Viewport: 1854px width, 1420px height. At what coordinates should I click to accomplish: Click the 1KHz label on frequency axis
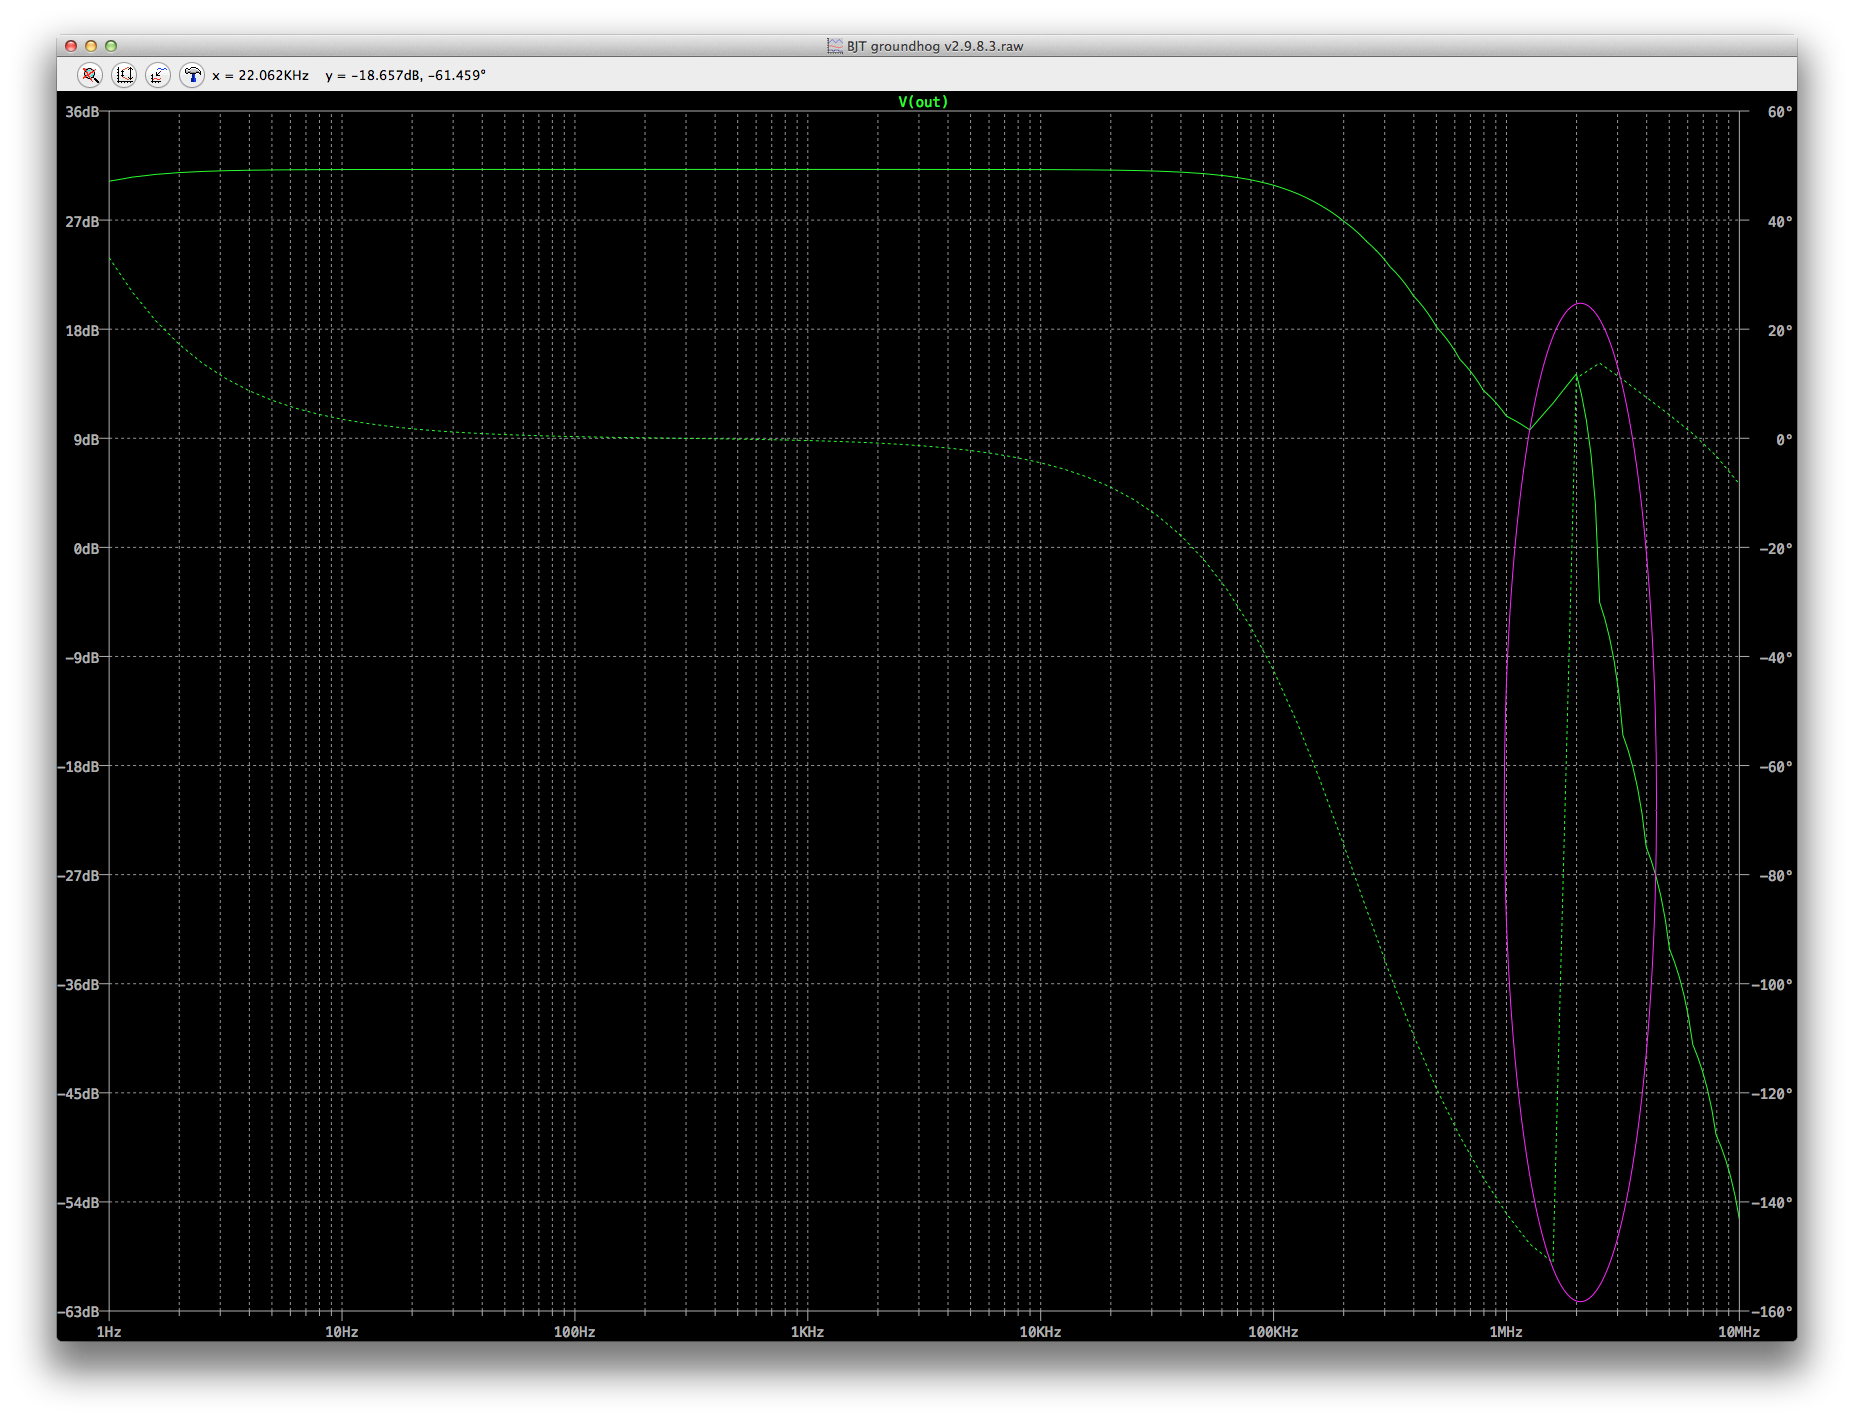click(808, 1332)
